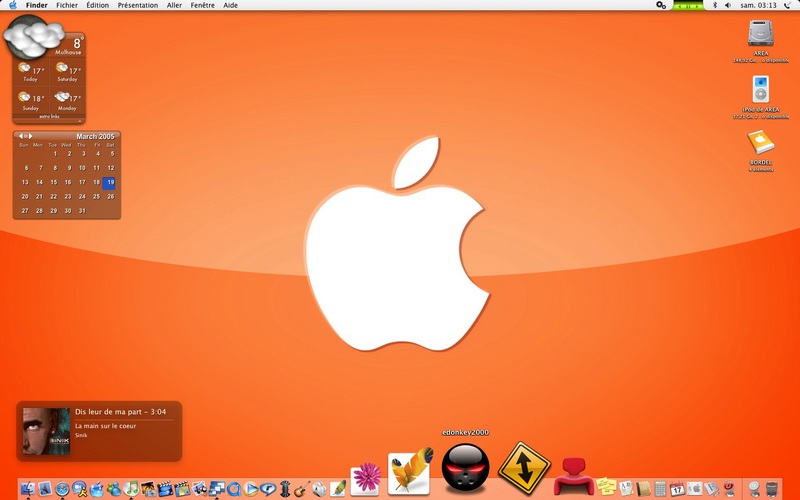Click the phone status menu icon
800x500 pixels.
tap(788, 5)
